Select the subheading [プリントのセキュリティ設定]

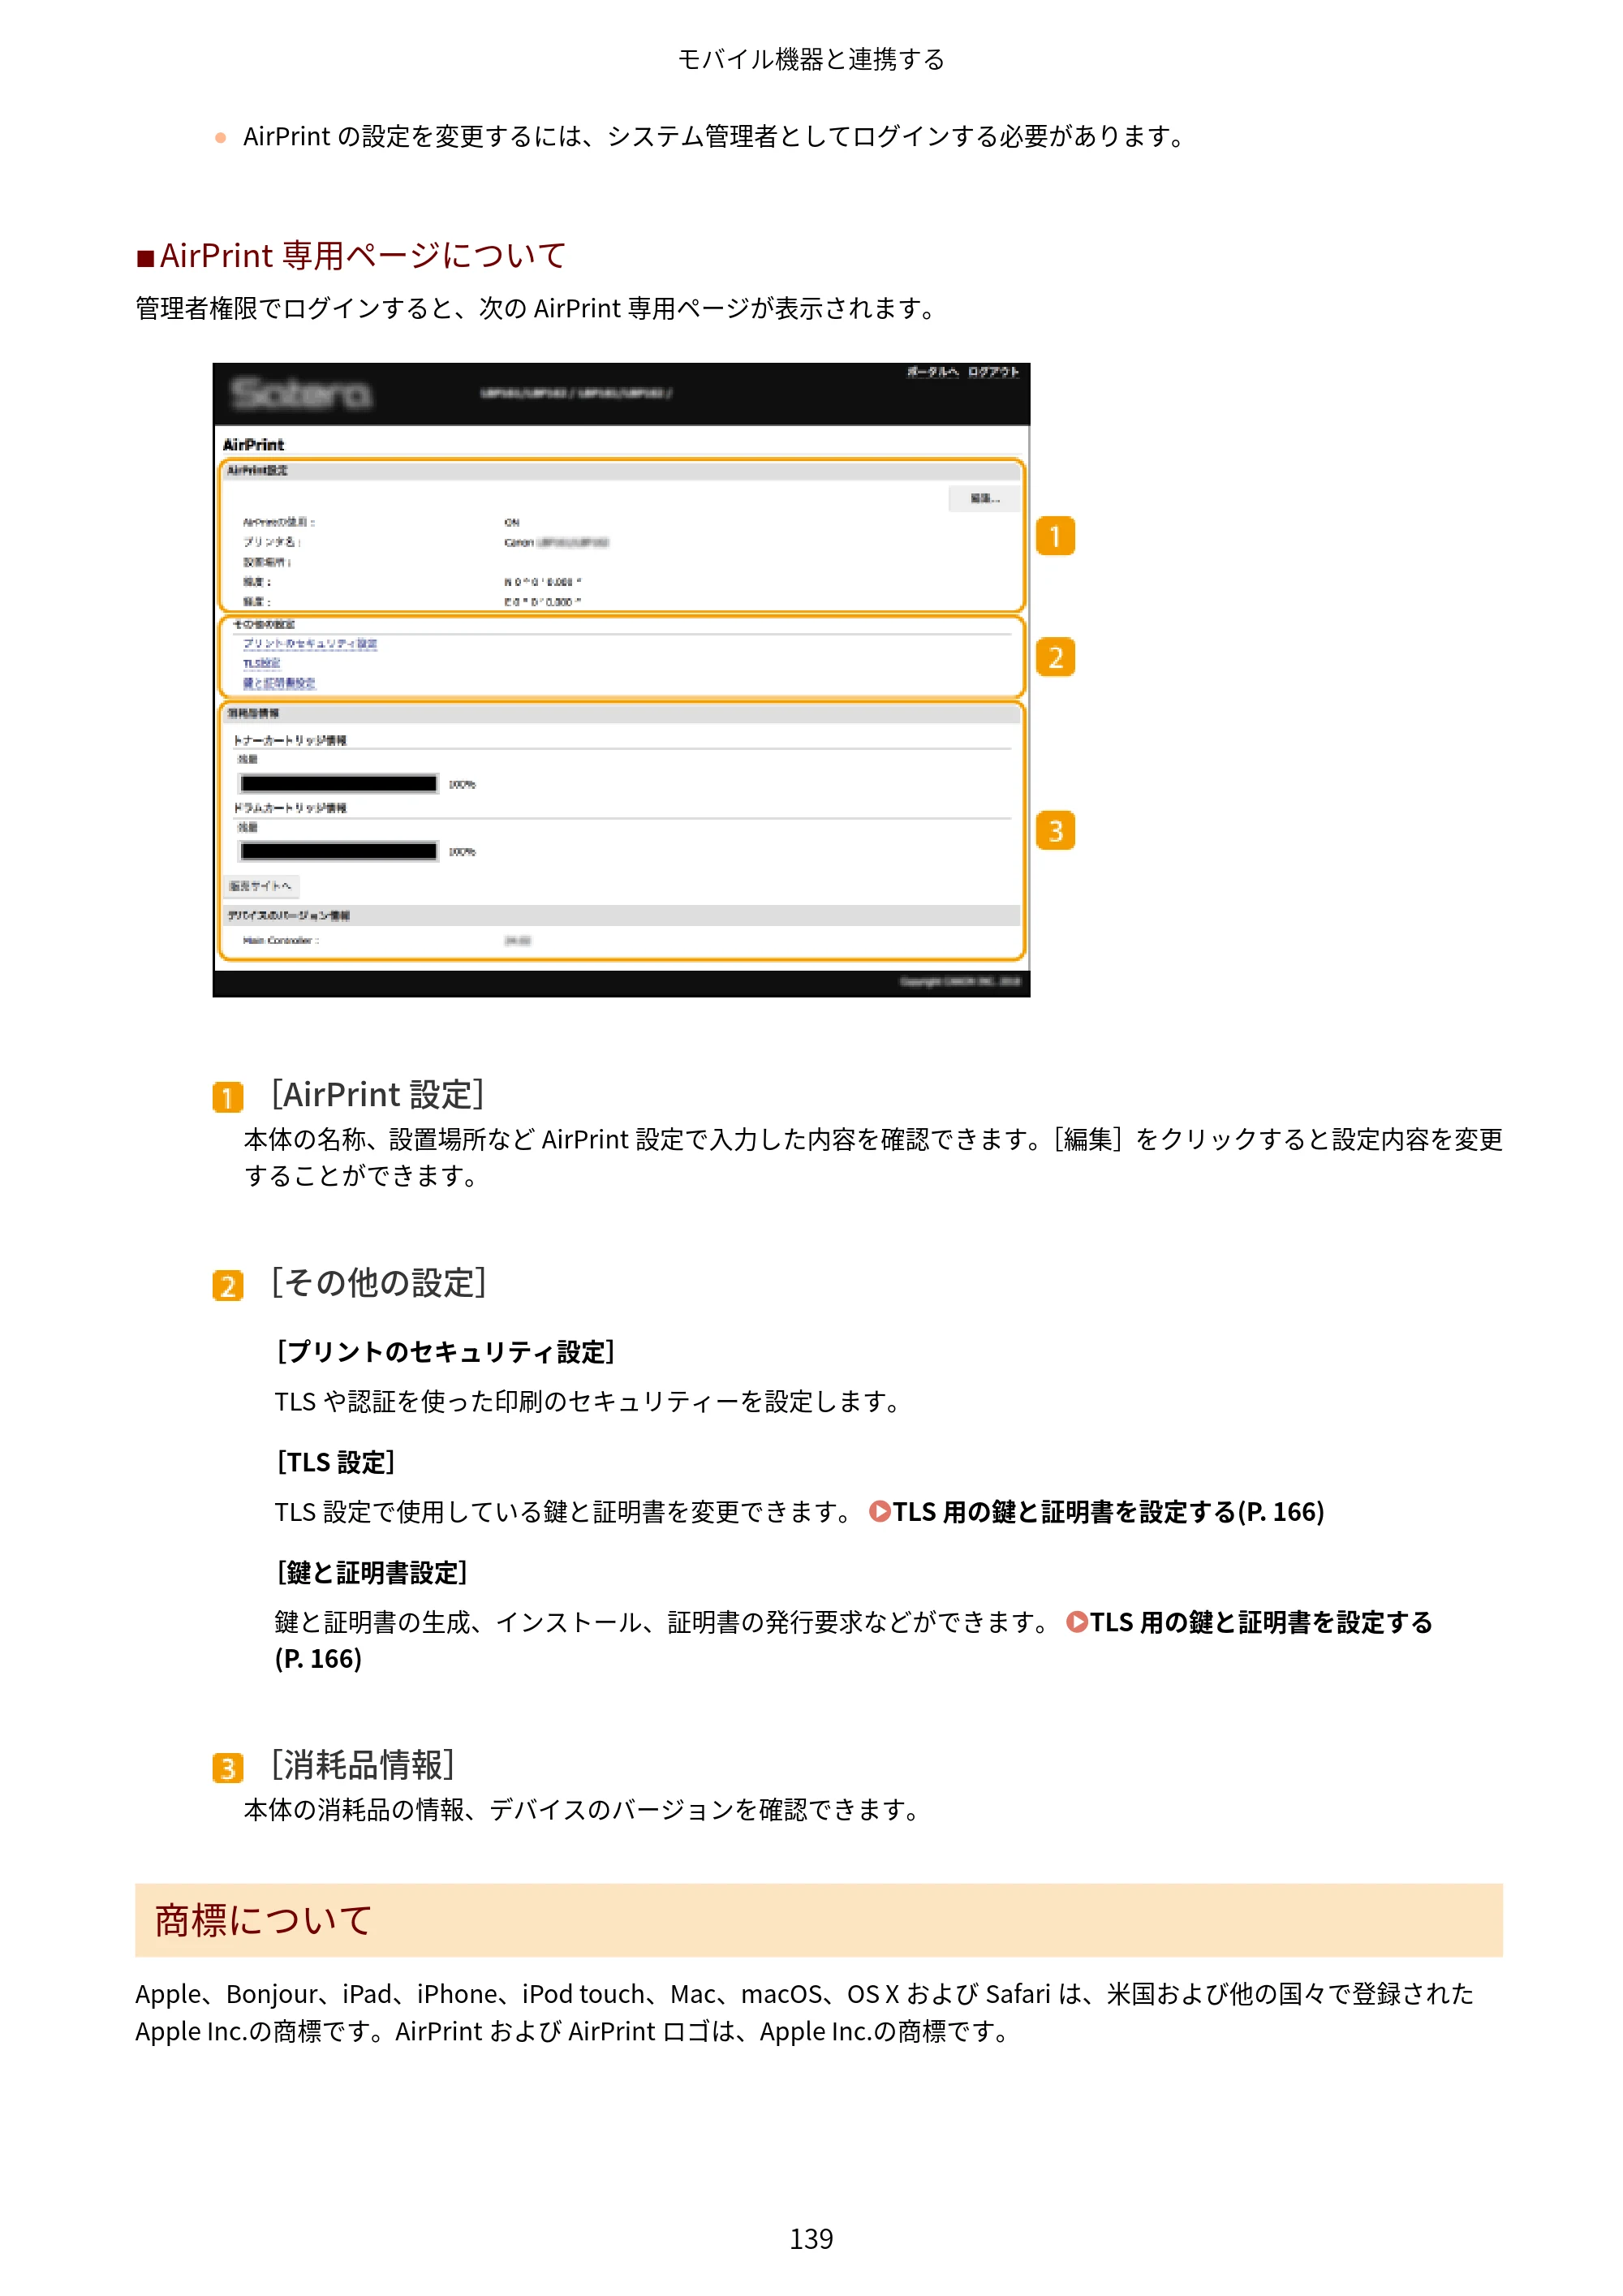[445, 1352]
